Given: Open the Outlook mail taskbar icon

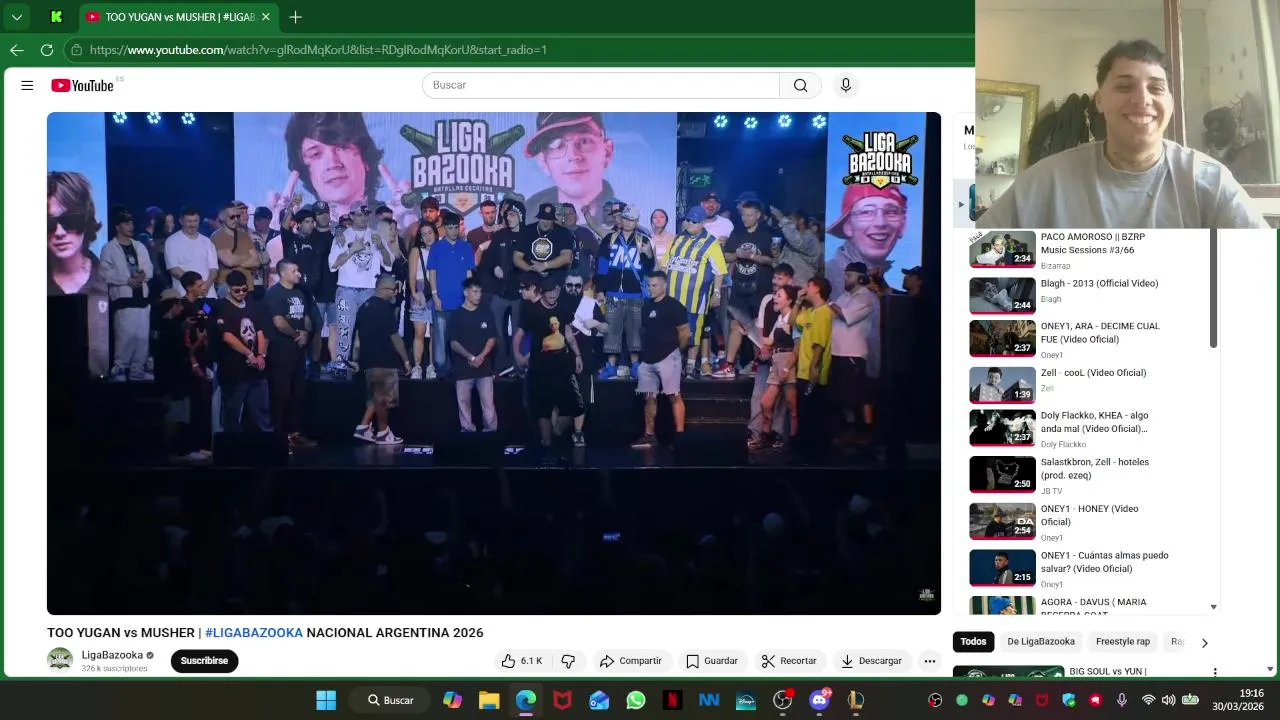Looking at the screenshot, I should coord(599,700).
